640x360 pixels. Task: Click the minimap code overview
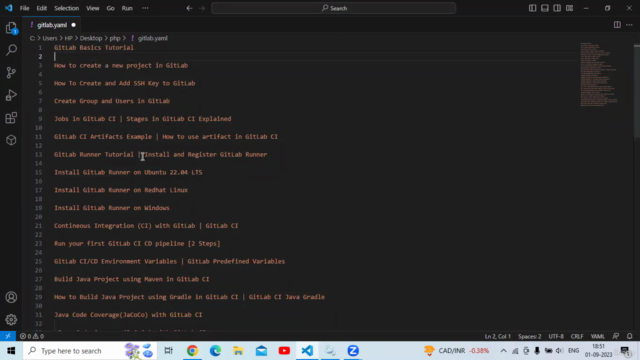point(599,74)
